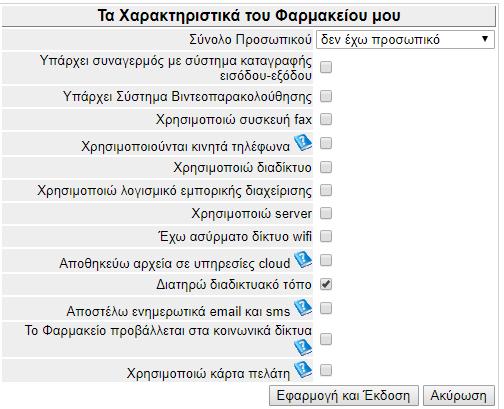
Task: Check the υπηρεσίες cloud checkbox
Action: 326,260
